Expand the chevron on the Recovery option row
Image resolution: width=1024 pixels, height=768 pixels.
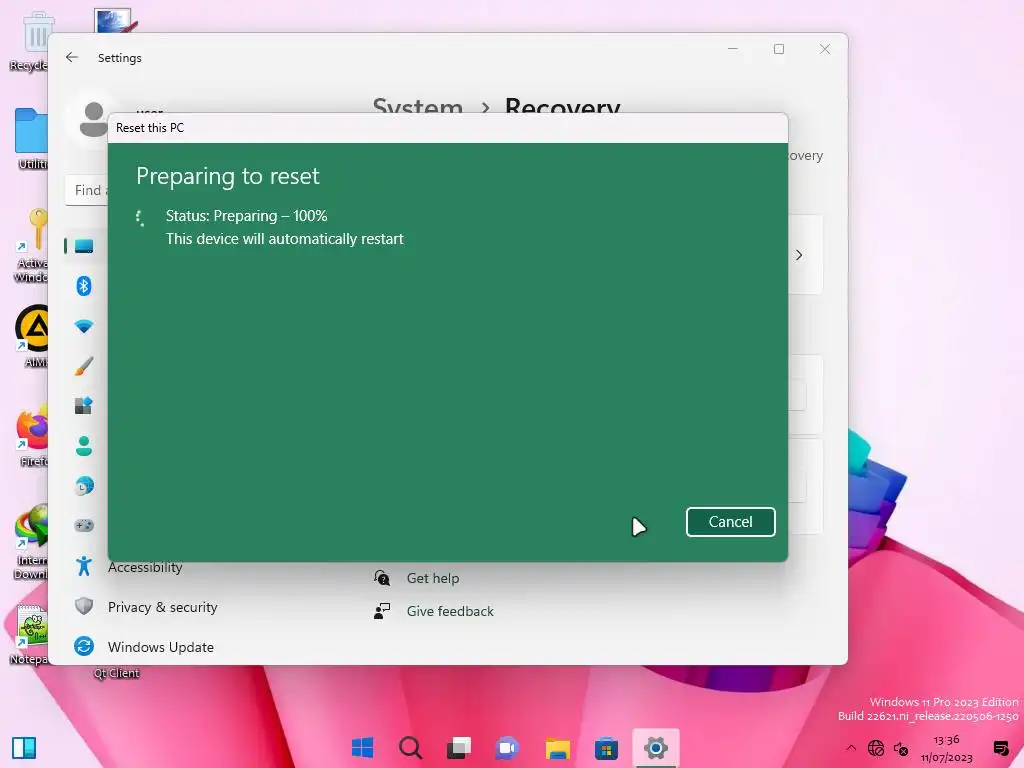799,255
